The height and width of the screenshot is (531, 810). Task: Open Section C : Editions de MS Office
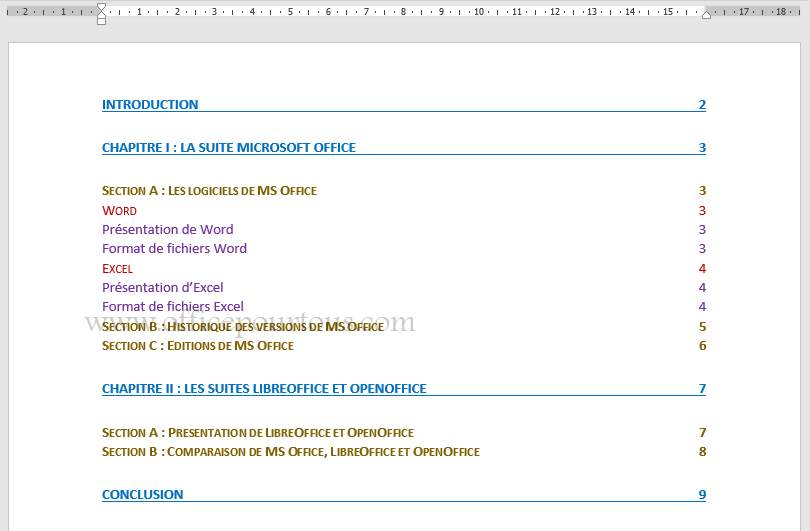(x=198, y=346)
